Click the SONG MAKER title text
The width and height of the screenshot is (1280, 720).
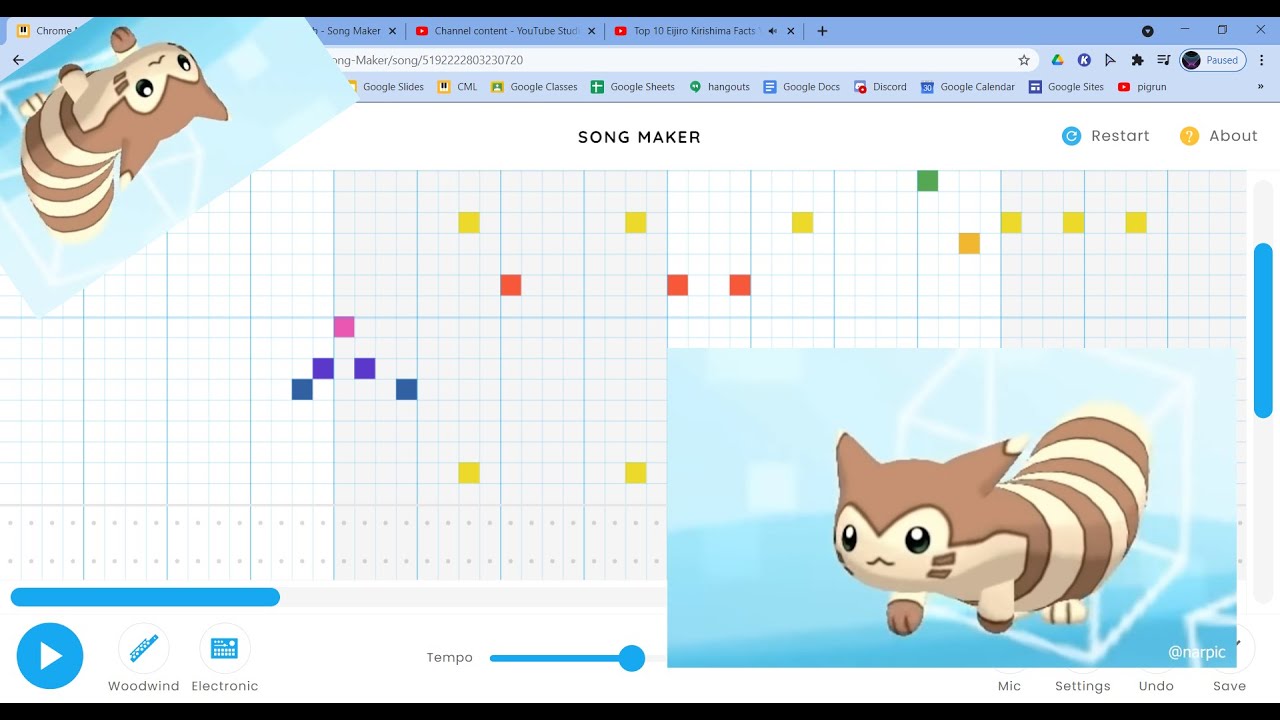[640, 137]
